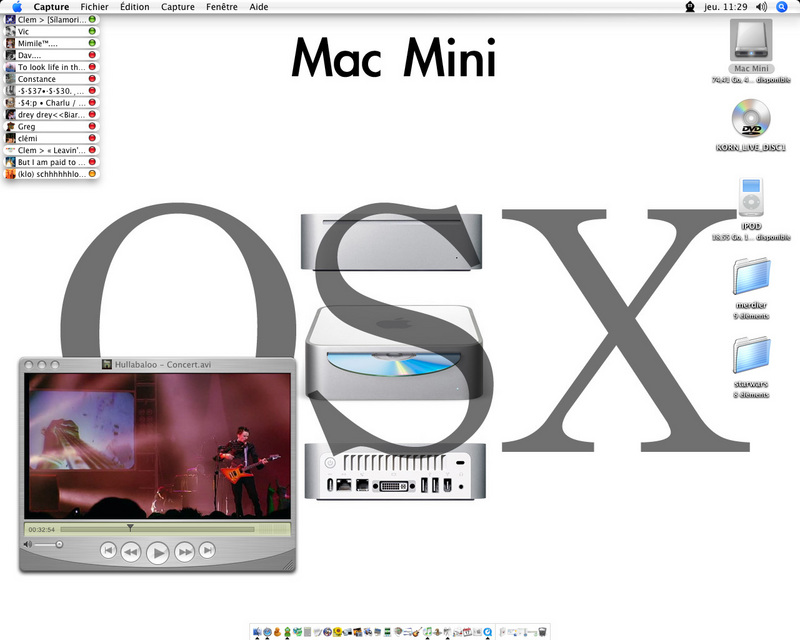Image resolution: width=800 pixels, height=640 pixels.
Task: Select the starwars folder
Action: coord(751,355)
